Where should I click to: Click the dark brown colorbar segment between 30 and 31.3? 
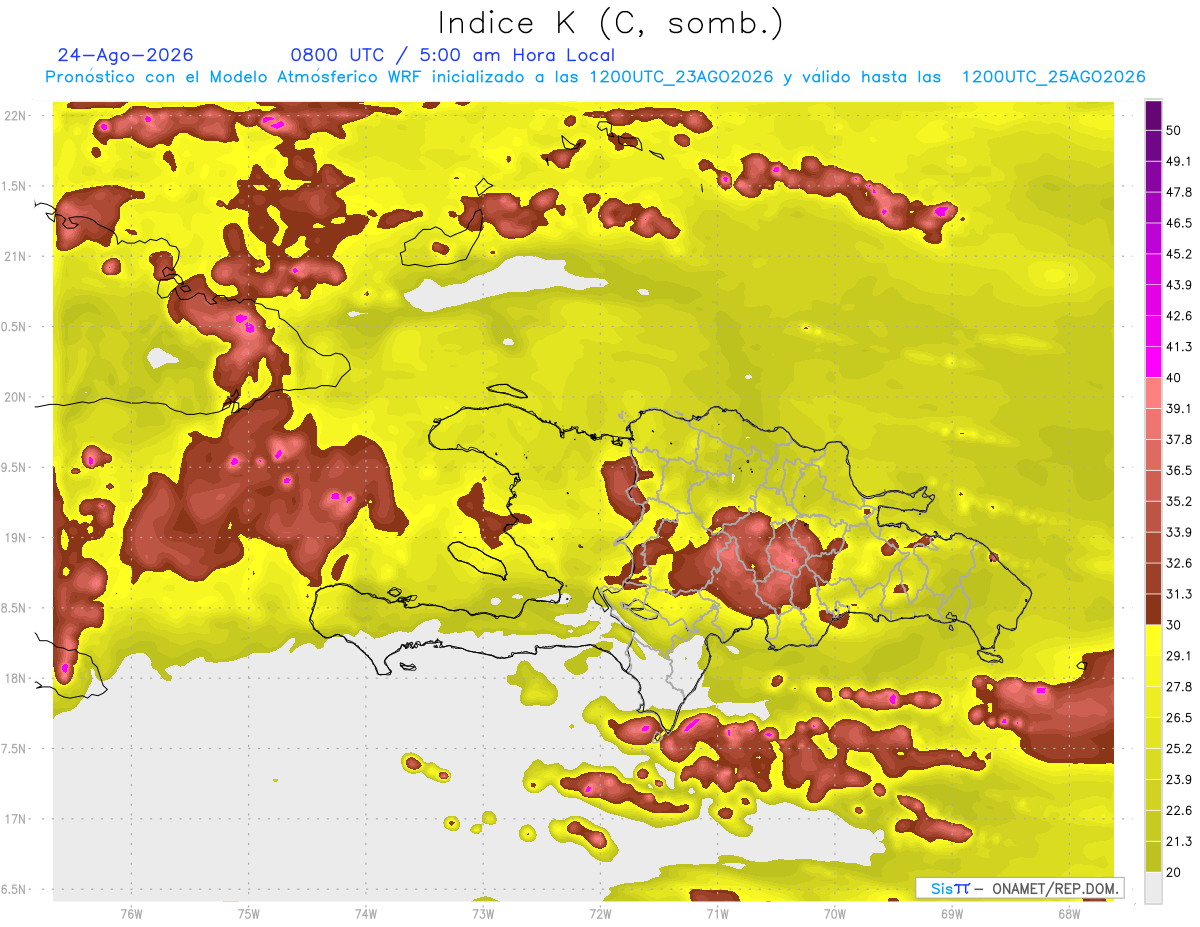point(1154,609)
